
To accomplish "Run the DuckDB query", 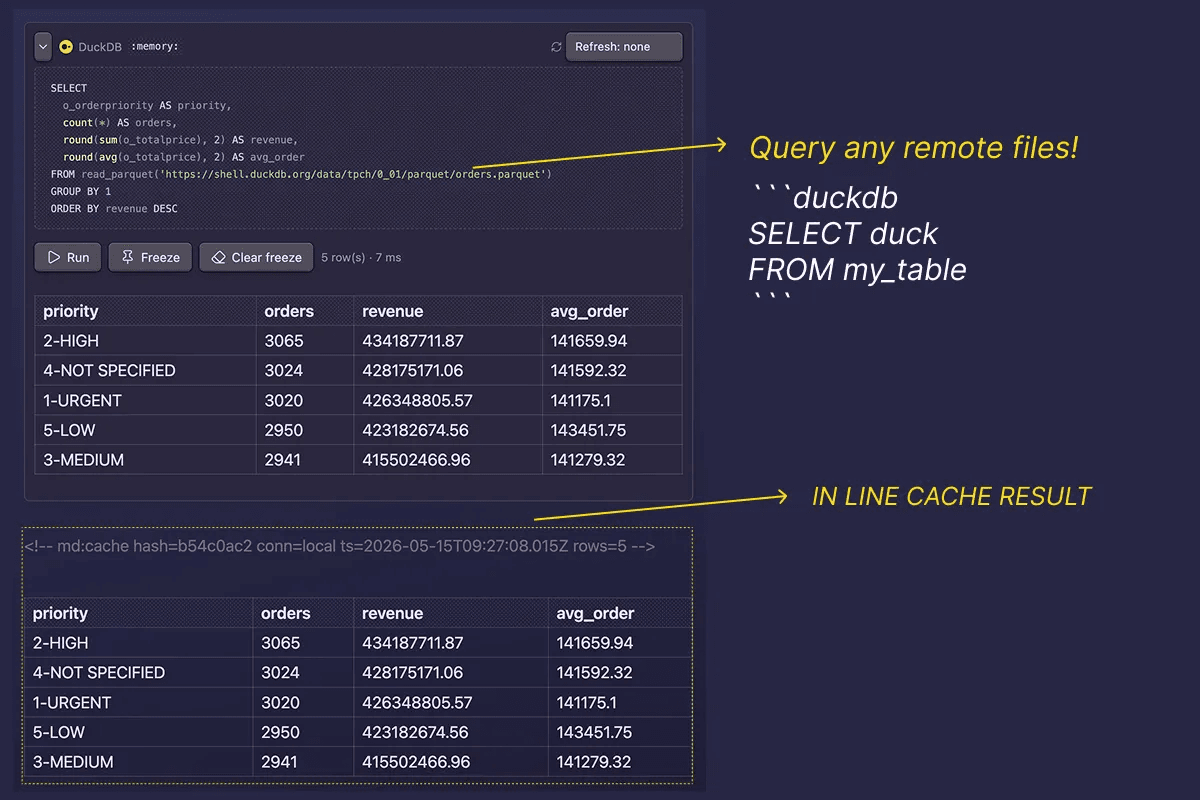I will click(x=67, y=257).
